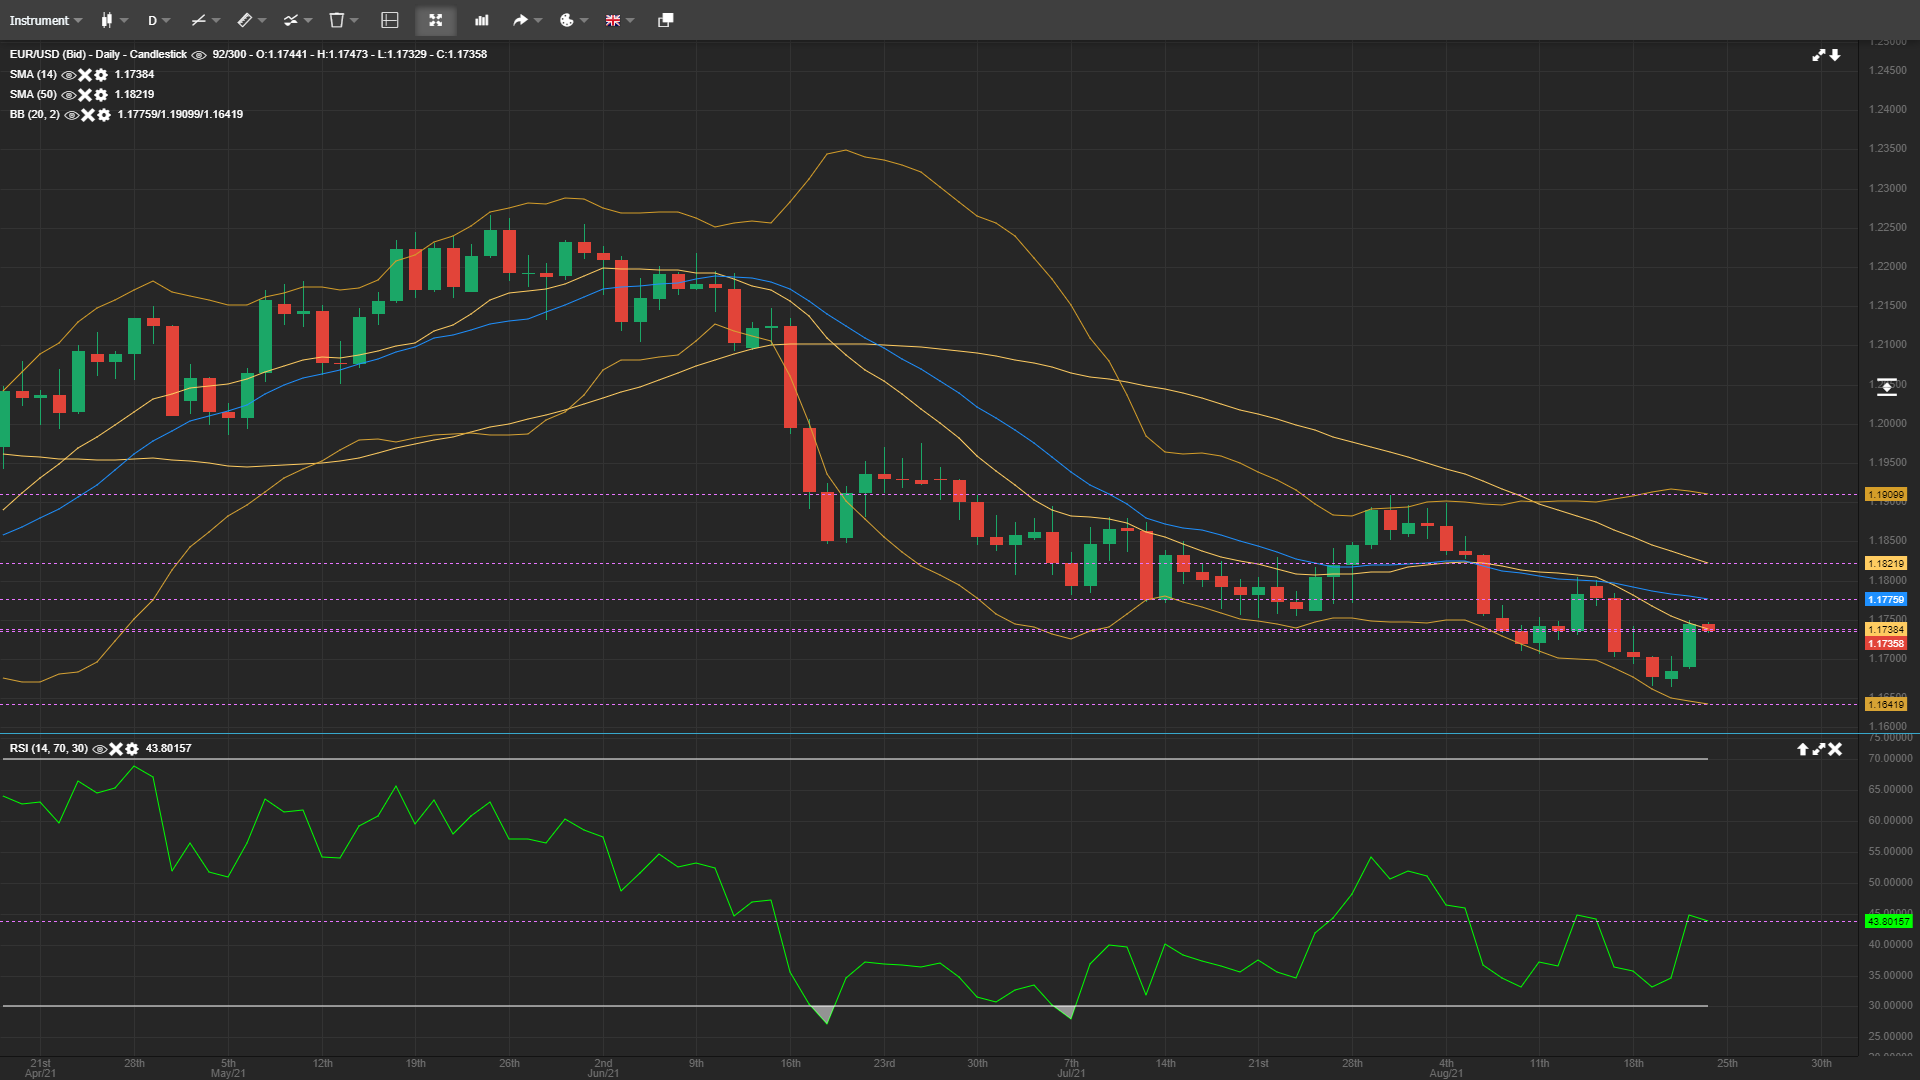Open the D timeframe dropdown

(x=159, y=20)
